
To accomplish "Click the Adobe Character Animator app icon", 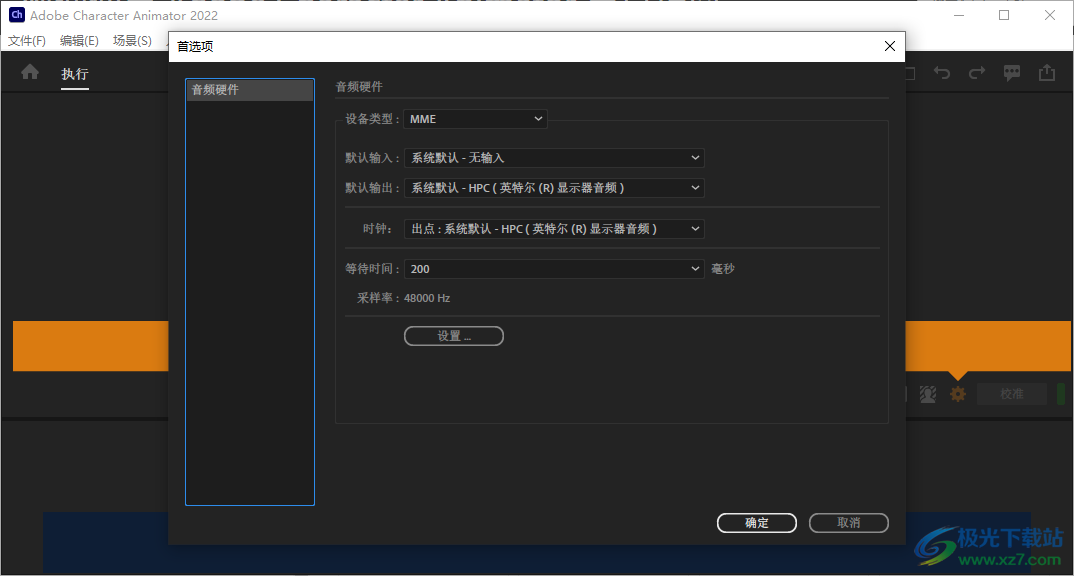I will 16,14.
